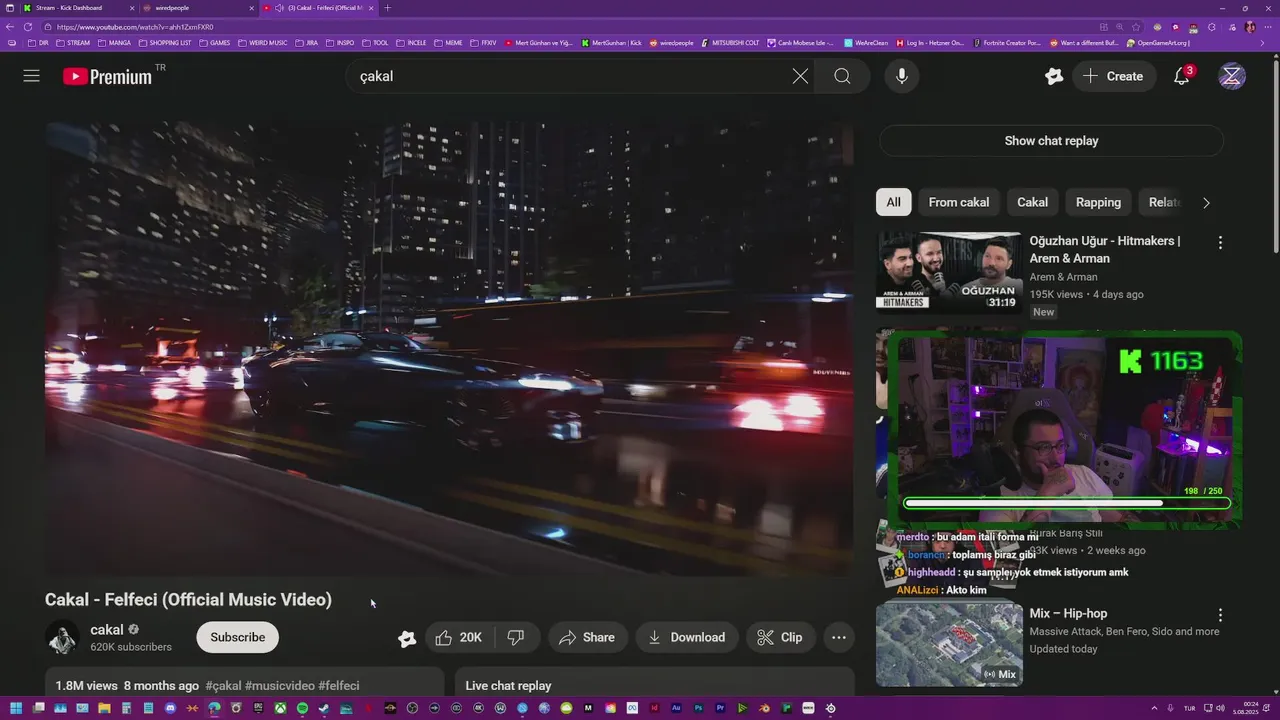Open the Xbox app from the taskbar
This screenshot has height=720, width=1280.
280,708
